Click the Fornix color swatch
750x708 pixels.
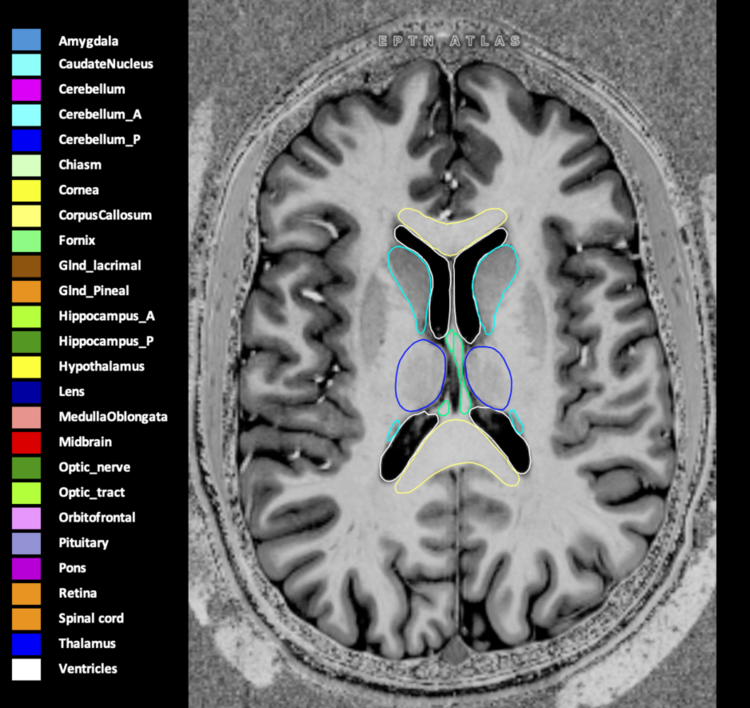point(26,241)
